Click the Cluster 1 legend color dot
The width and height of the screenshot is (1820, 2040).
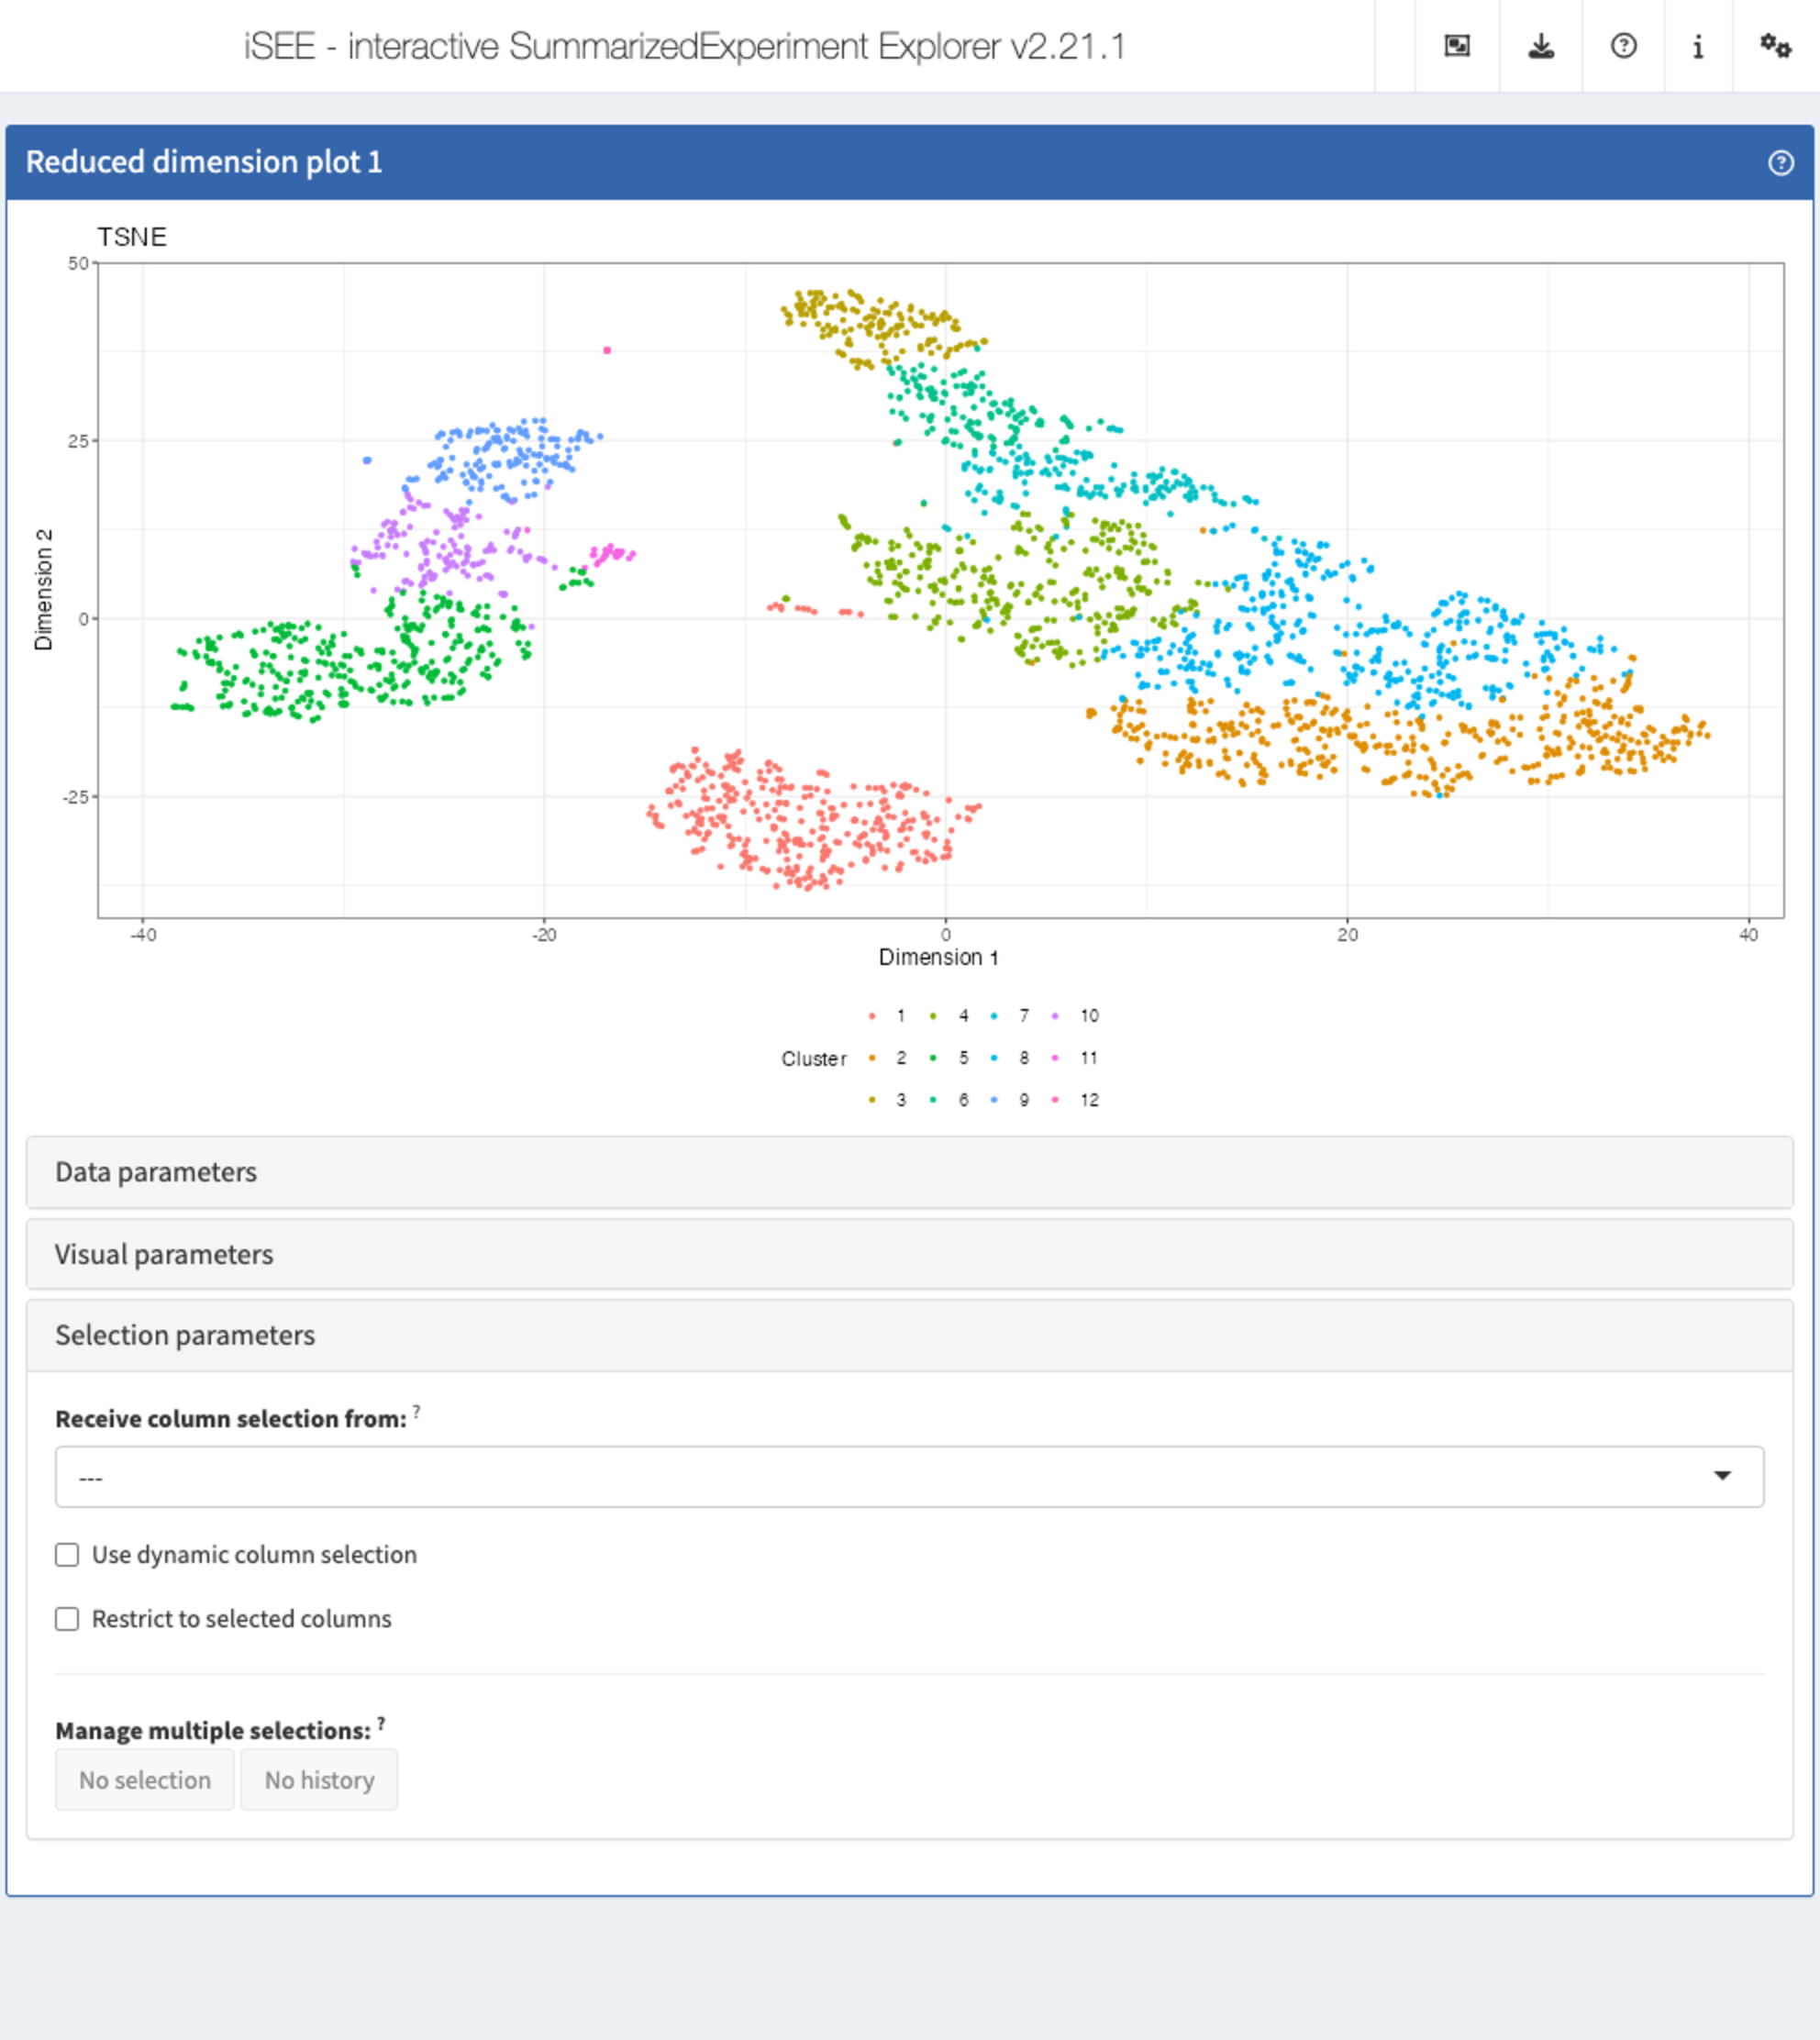click(x=872, y=1016)
